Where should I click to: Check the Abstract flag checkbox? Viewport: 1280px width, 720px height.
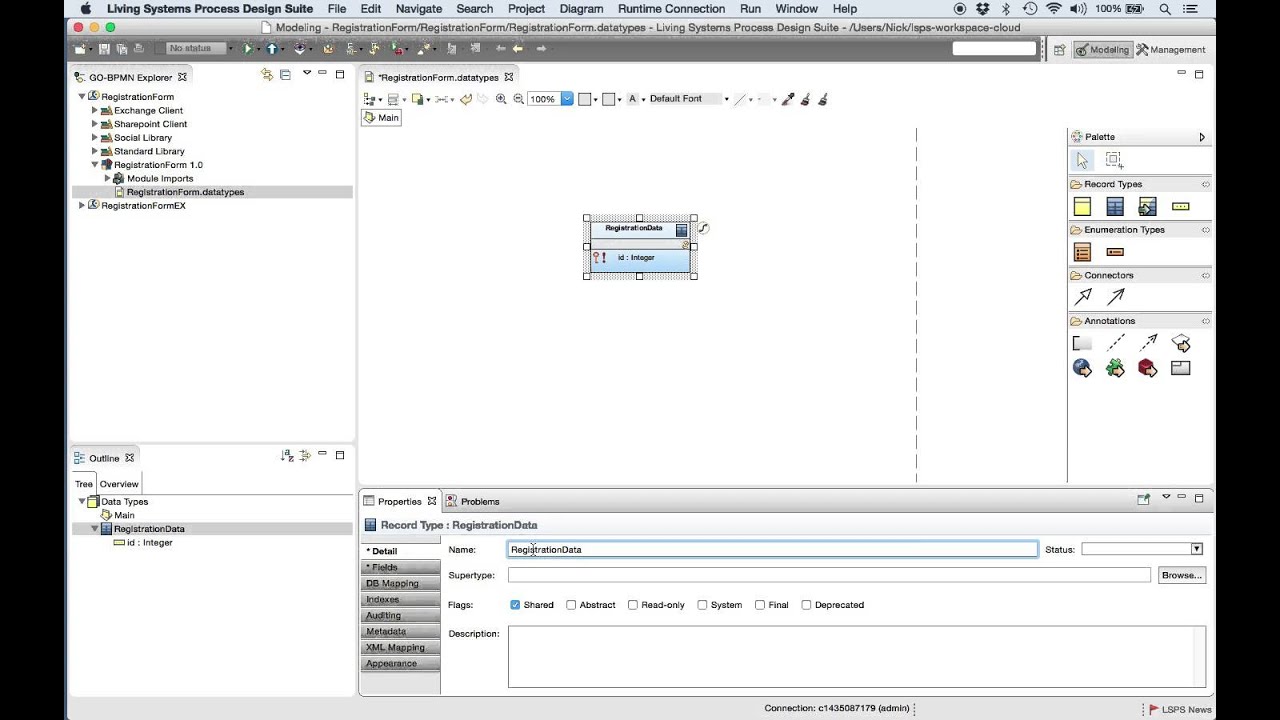[x=571, y=605]
